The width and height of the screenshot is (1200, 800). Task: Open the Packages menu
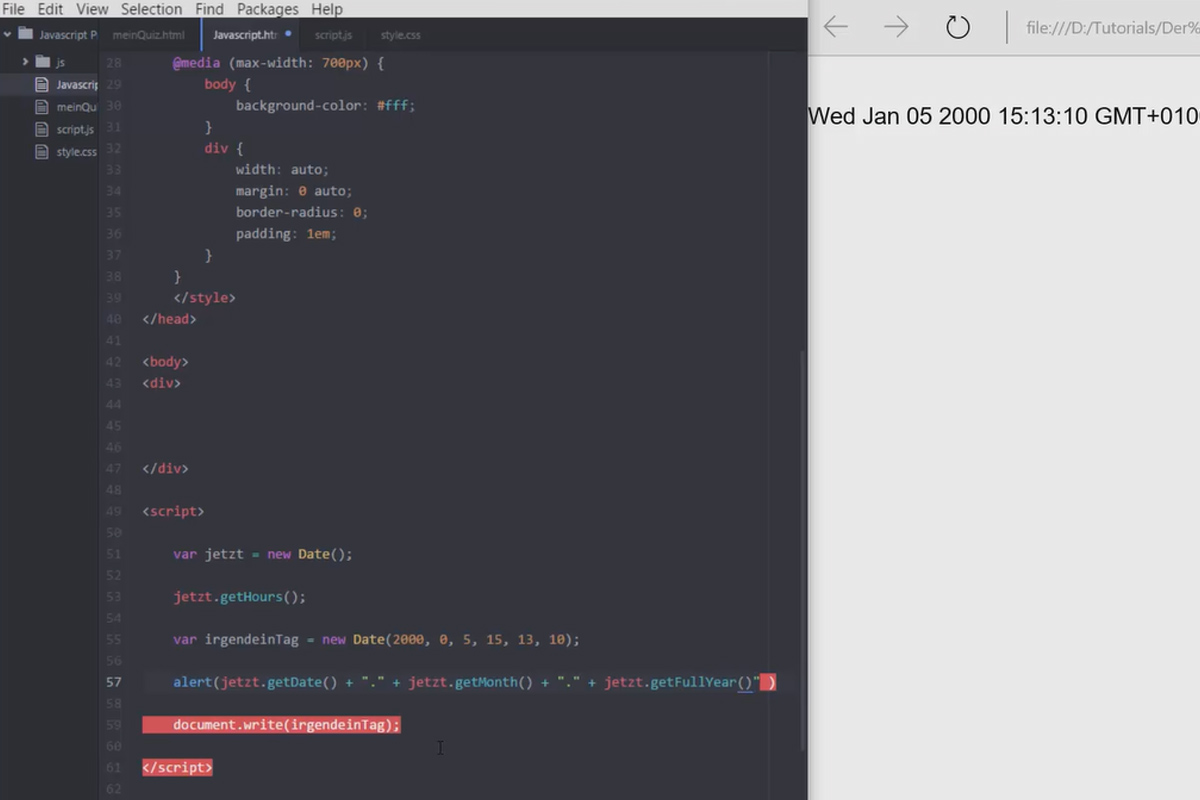point(268,9)
